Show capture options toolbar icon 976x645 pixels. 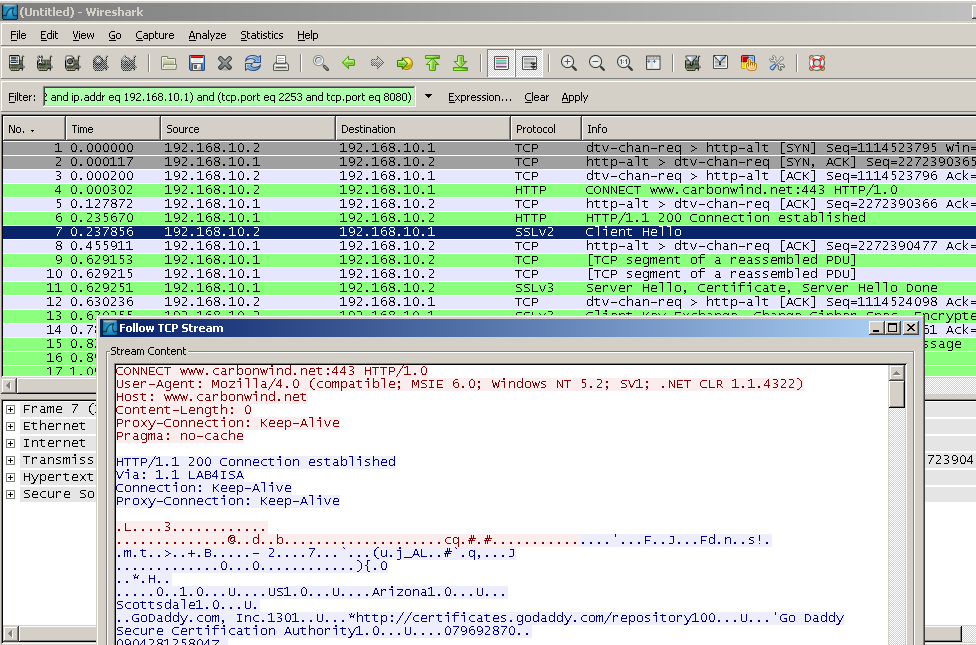tap(44, 63)
